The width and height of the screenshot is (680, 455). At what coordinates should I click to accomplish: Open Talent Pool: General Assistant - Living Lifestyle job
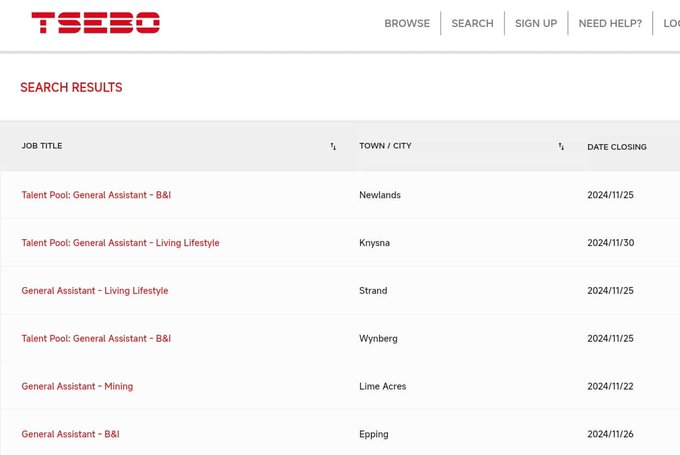click(121, 243)
